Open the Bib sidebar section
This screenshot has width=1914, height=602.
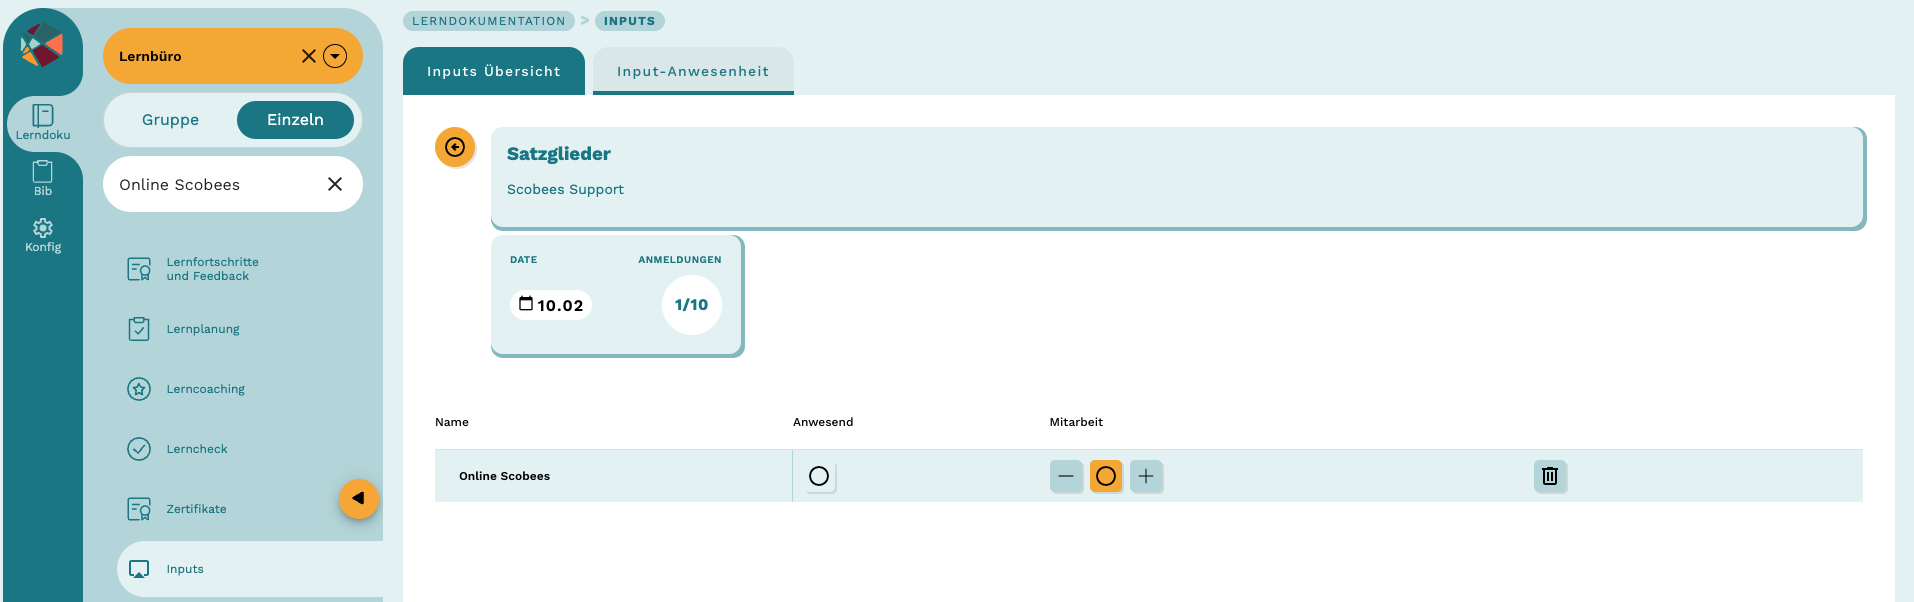point(43,178)
